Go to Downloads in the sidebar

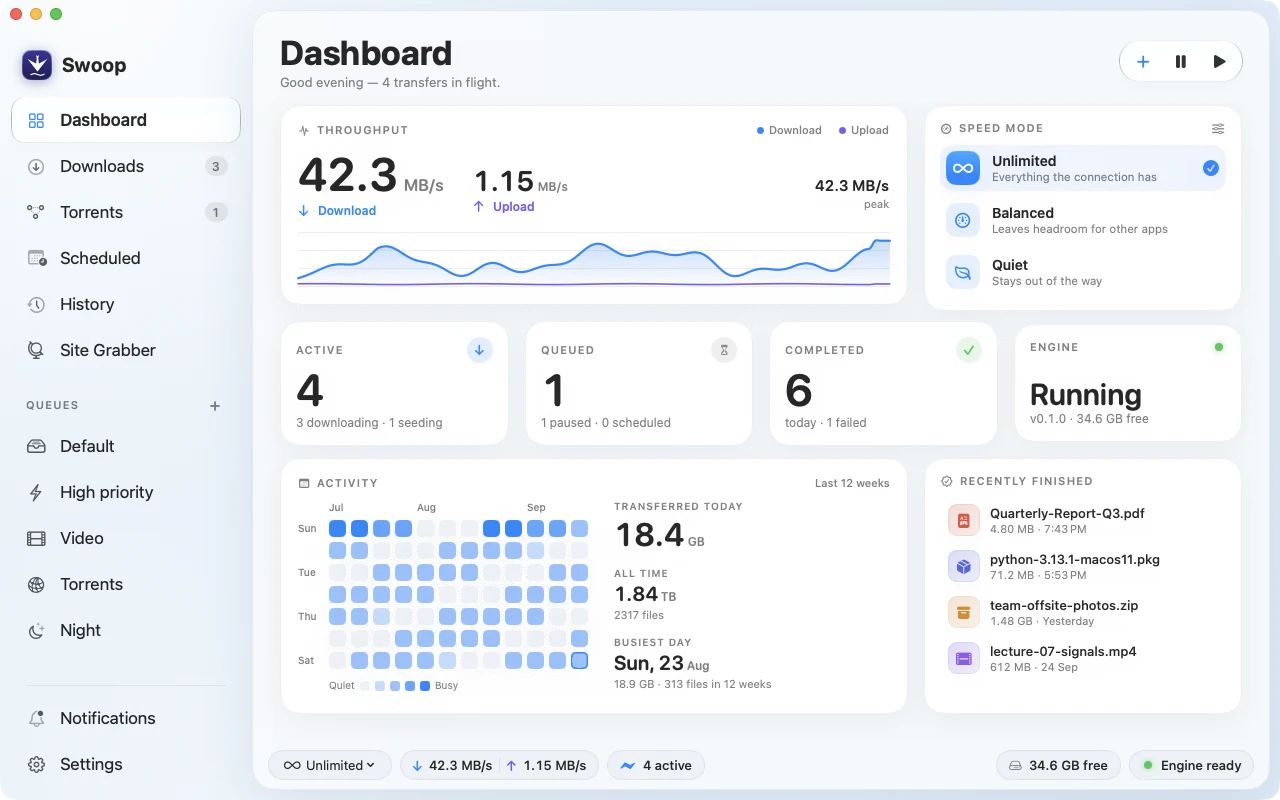click(126, 166)
